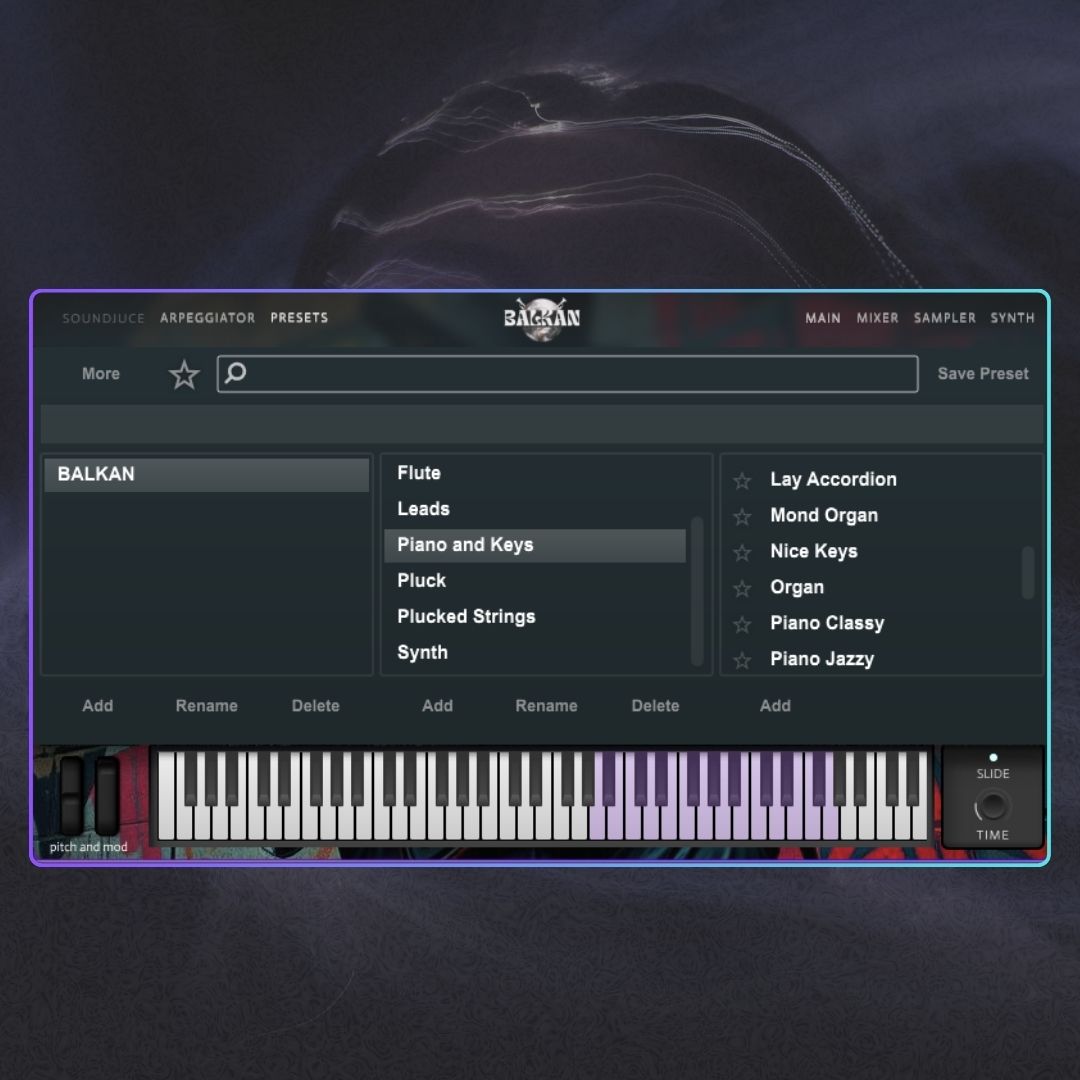
Task: Click the category list scrollbar
Action: pyautogui.click(x=697, y=590)
